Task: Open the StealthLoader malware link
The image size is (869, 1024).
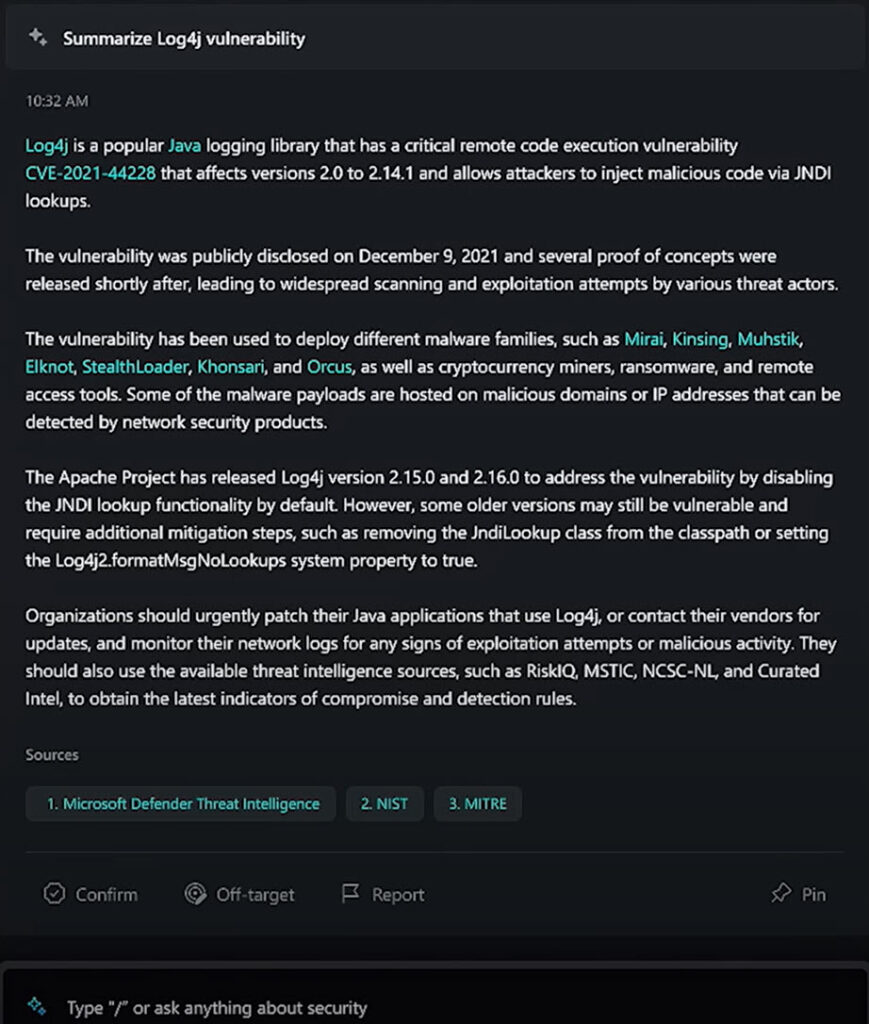Action: click(135, 366)
